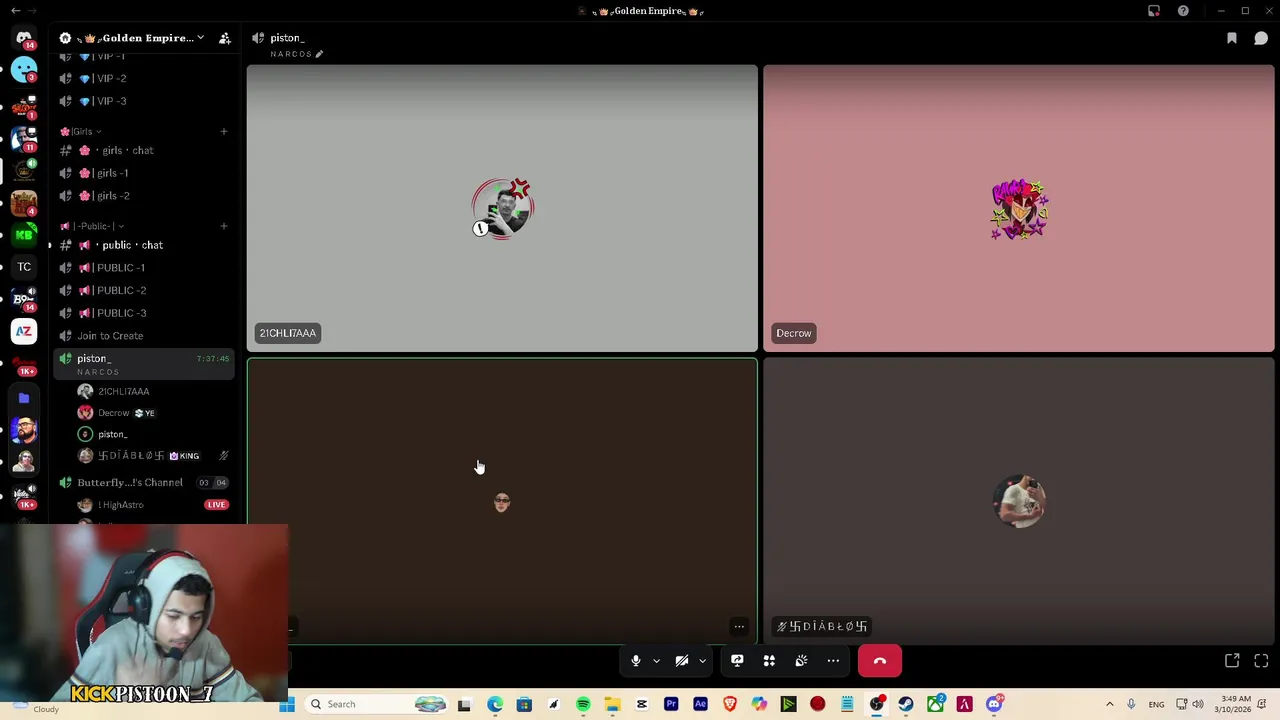Screen dimensions: 1280x720
Task: Enter full screen call view
Action: click(x=1261, y=661)
